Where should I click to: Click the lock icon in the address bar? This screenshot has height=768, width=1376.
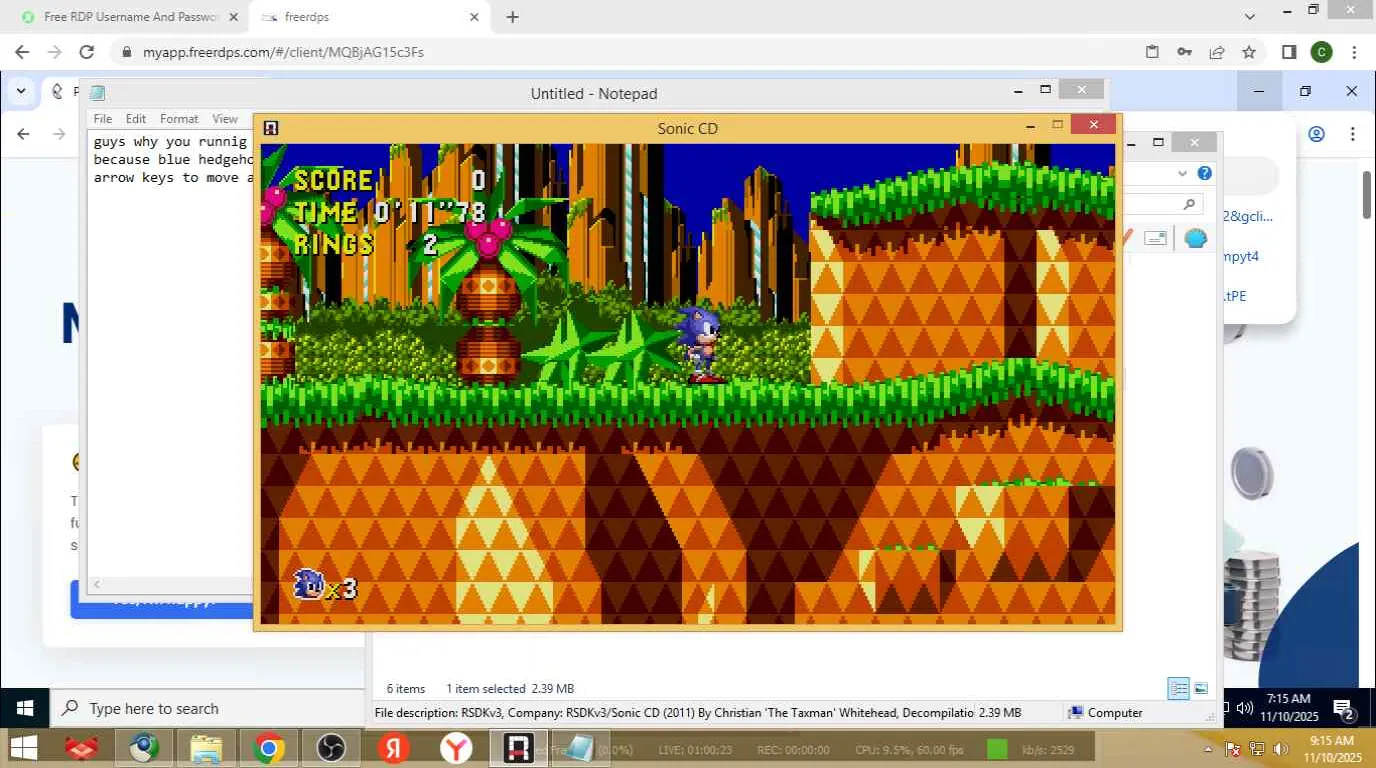(127, 52)
